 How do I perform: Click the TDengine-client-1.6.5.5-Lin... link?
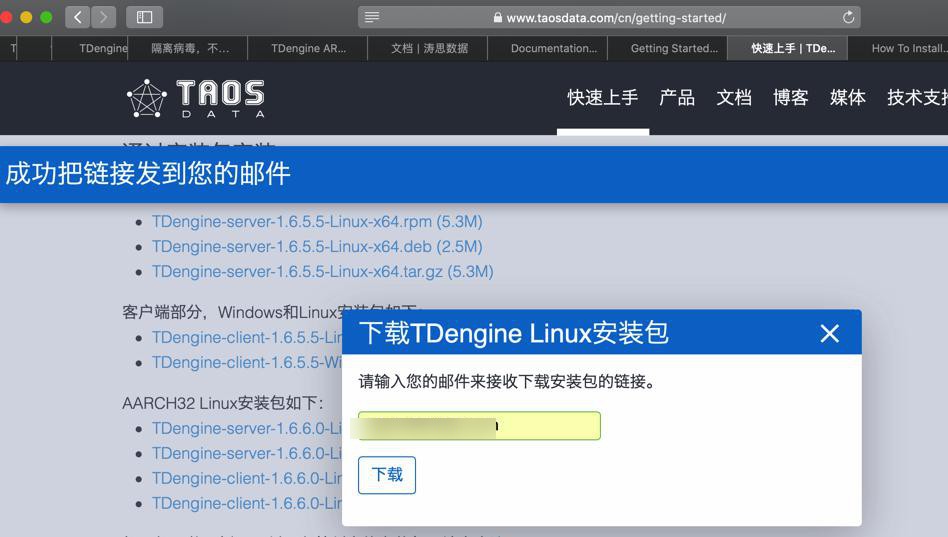pos(247,337)
